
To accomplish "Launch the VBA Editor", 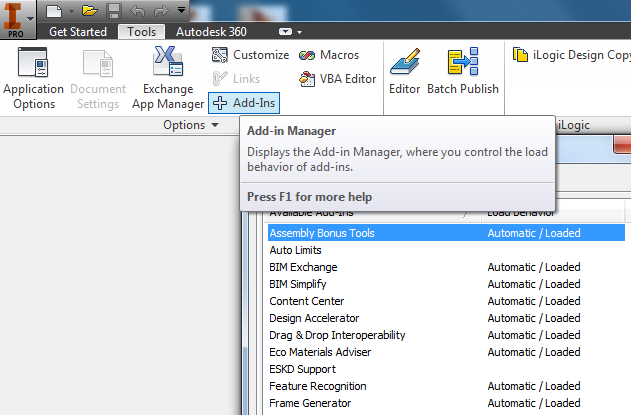I will coord(337,79).
